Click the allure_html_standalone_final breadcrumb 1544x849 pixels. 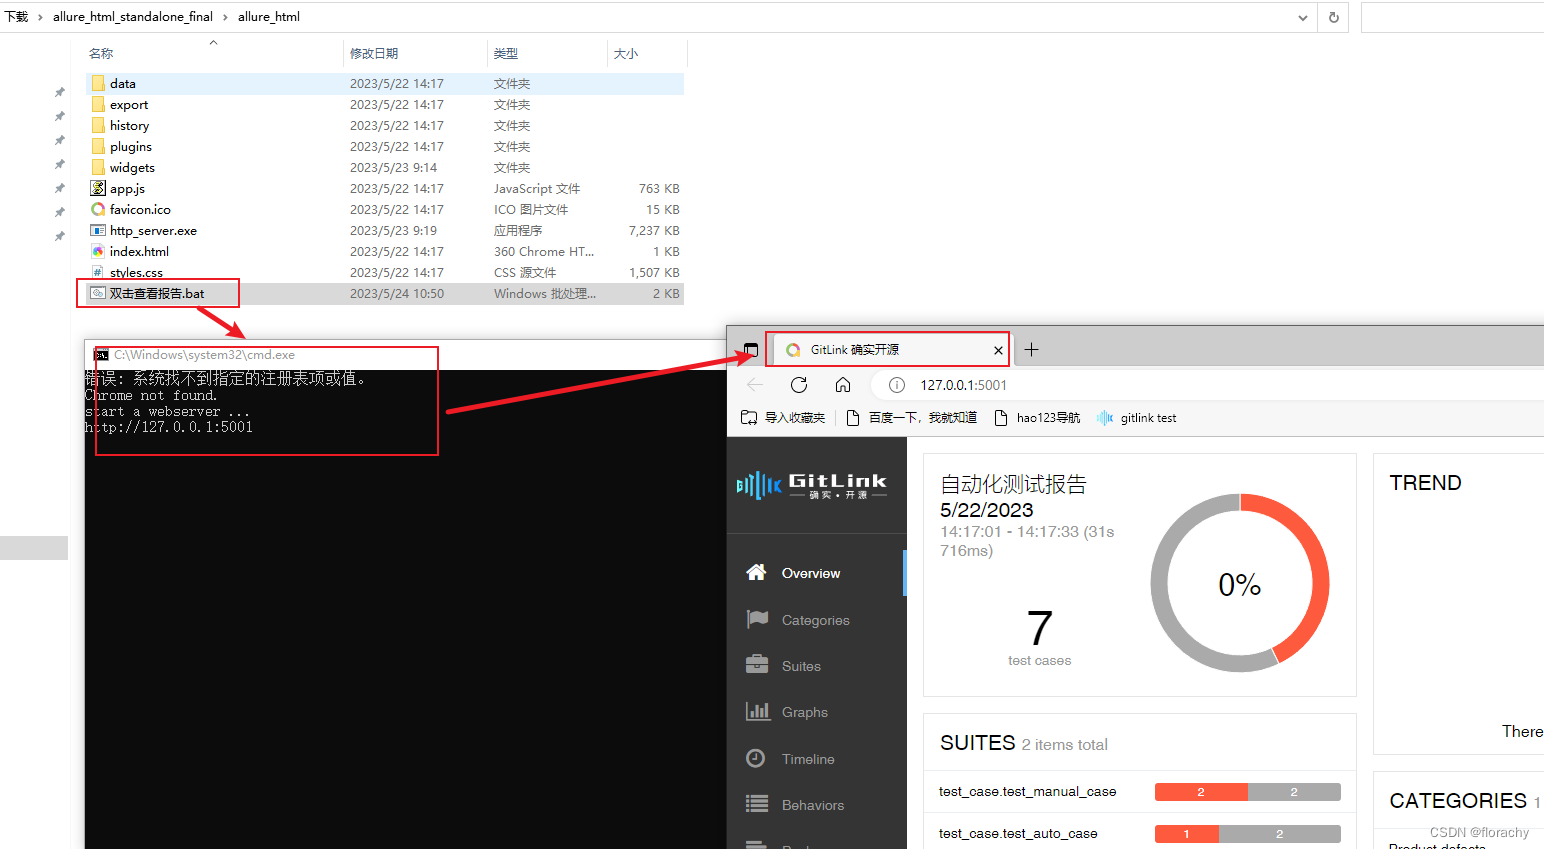point(133,17)
